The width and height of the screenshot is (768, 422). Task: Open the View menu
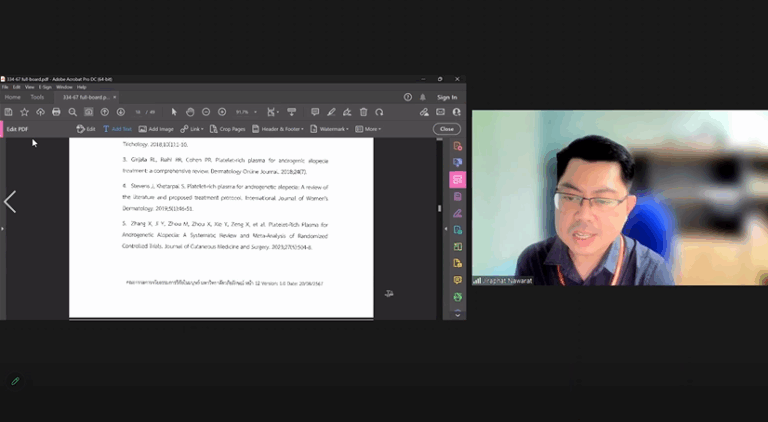pyautogui.click(x=31, y=87)
